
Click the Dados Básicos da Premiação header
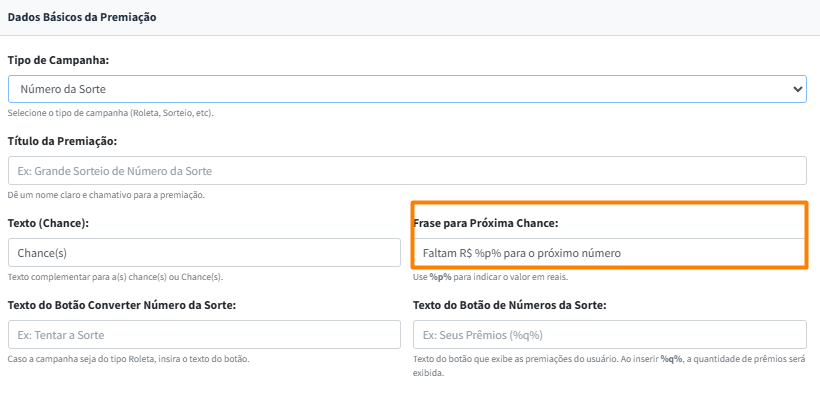click(x=82, y=17)
